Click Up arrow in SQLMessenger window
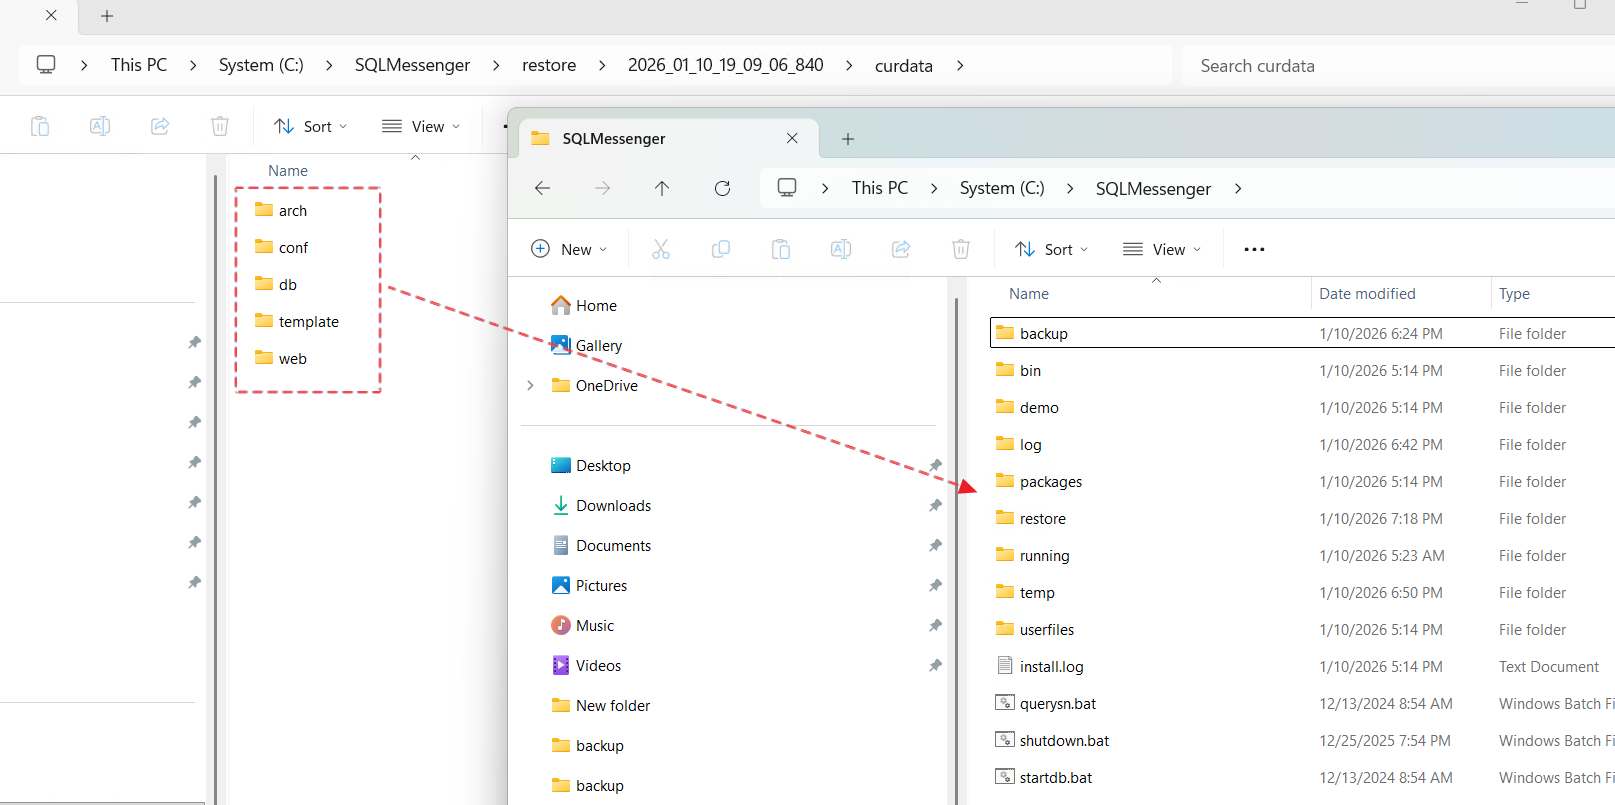The image size is (1615, 805). (x=662, y=188)
